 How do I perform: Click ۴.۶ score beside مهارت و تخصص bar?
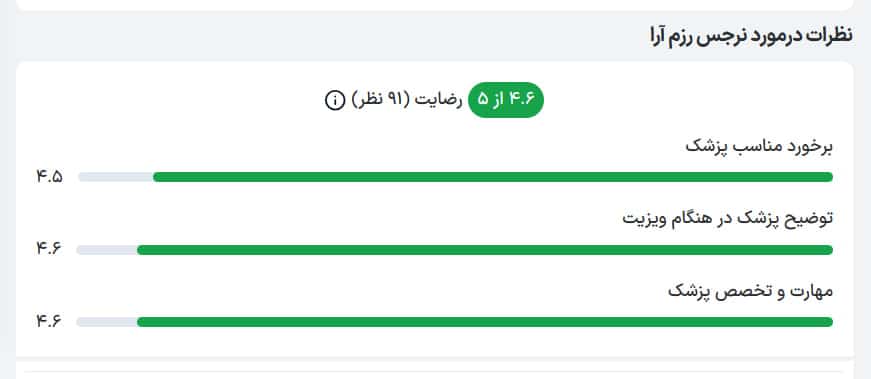coord(49,321)
